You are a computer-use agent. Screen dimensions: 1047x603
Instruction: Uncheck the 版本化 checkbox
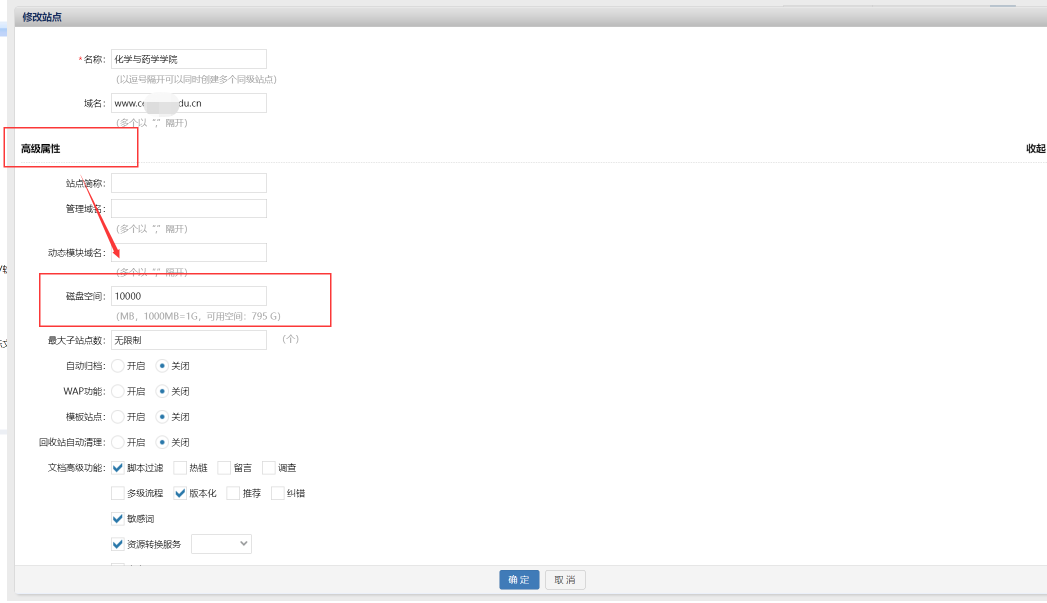[x=180, y=493]
